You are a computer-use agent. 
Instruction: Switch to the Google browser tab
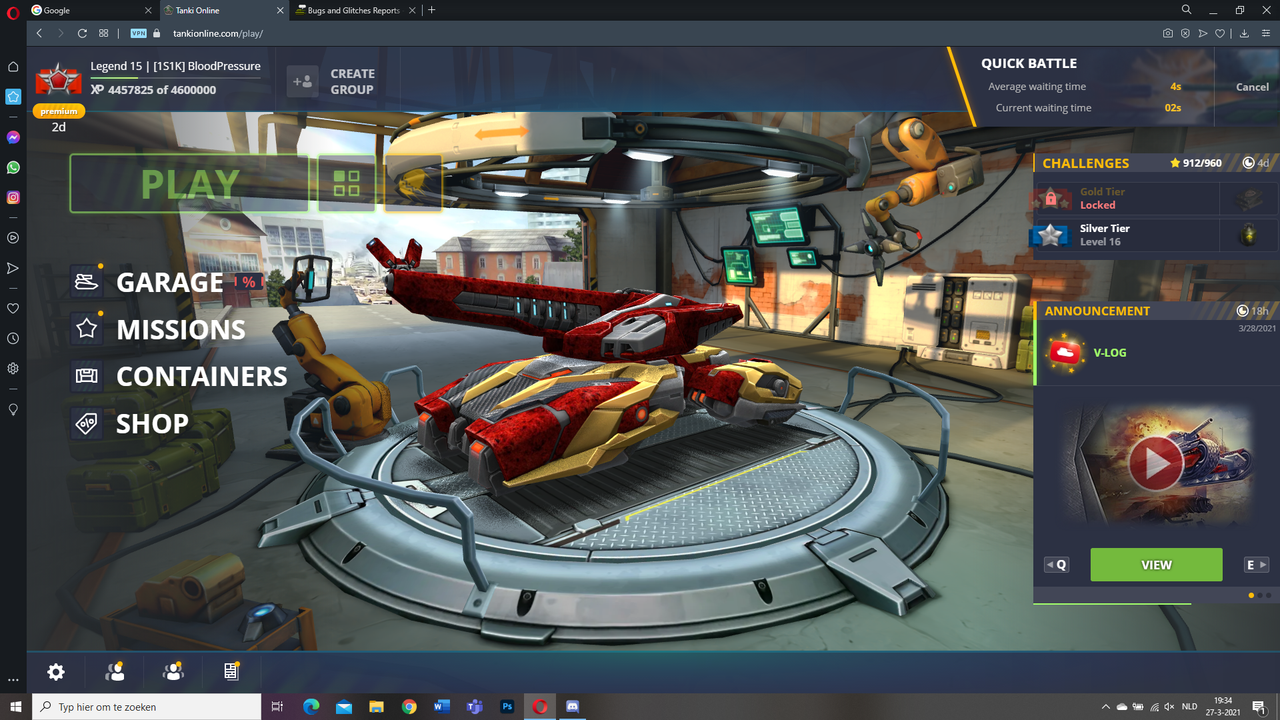coord(90,10)
